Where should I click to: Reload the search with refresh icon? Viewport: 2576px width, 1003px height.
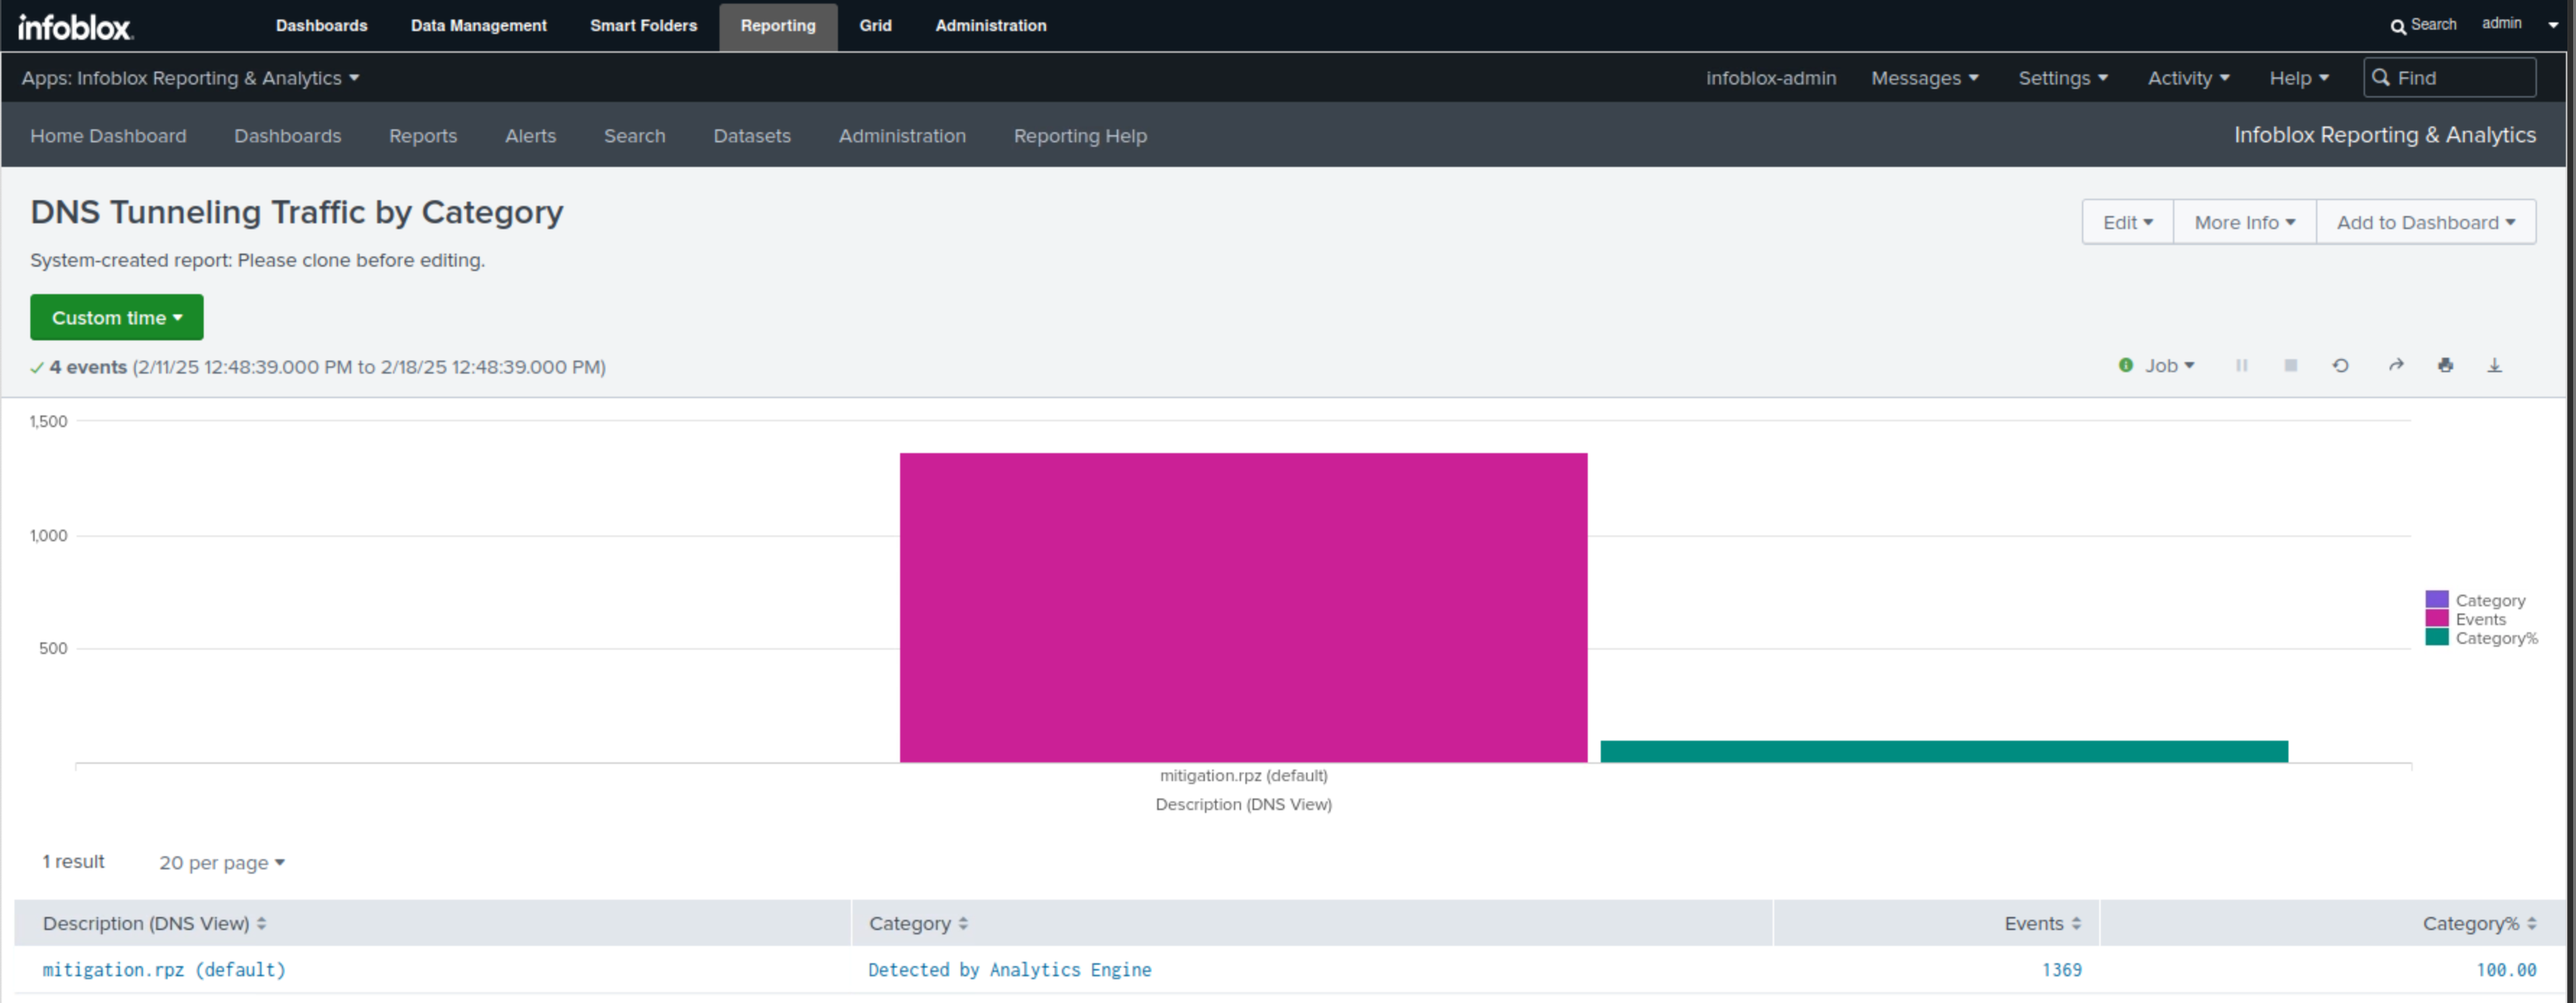(x=2340, y=365)
